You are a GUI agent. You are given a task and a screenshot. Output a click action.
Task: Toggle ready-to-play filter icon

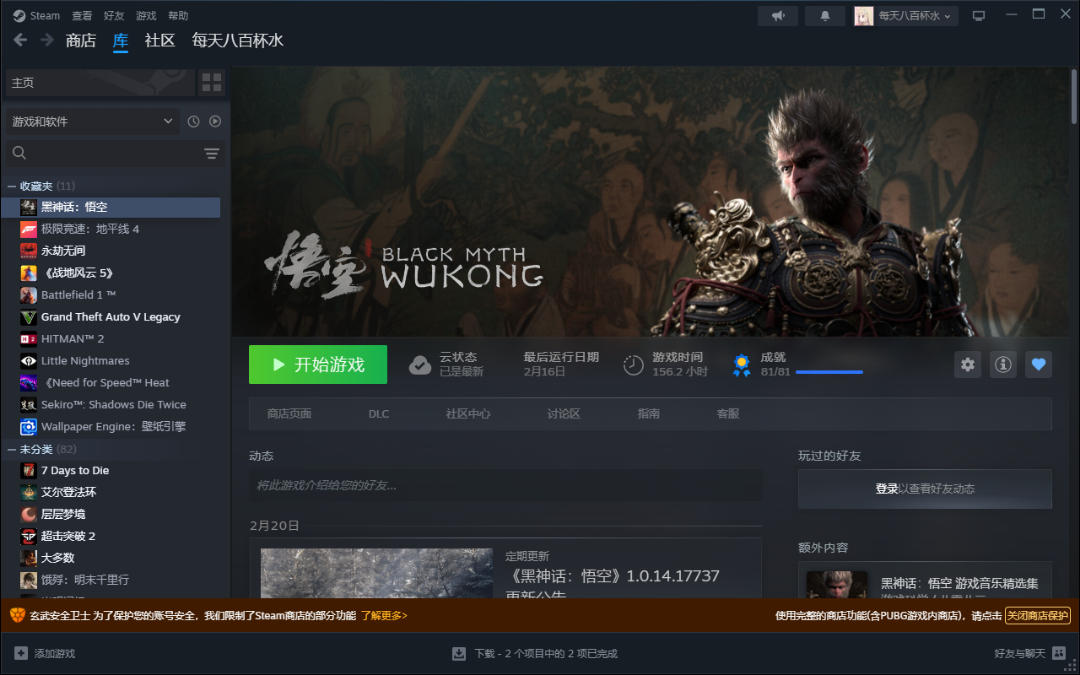point(215,121)
